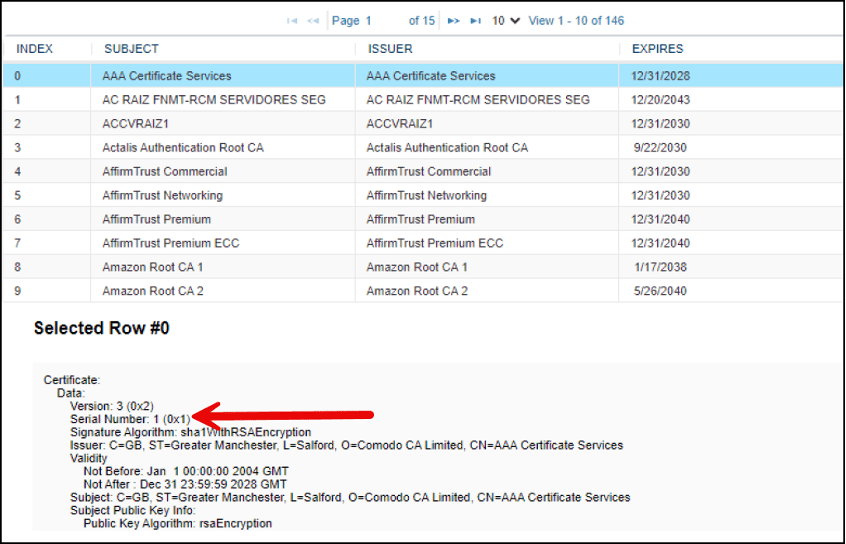The image size is (846, 544).
Task: Go to first page pager icon
Action: click(x=292, y=21)
